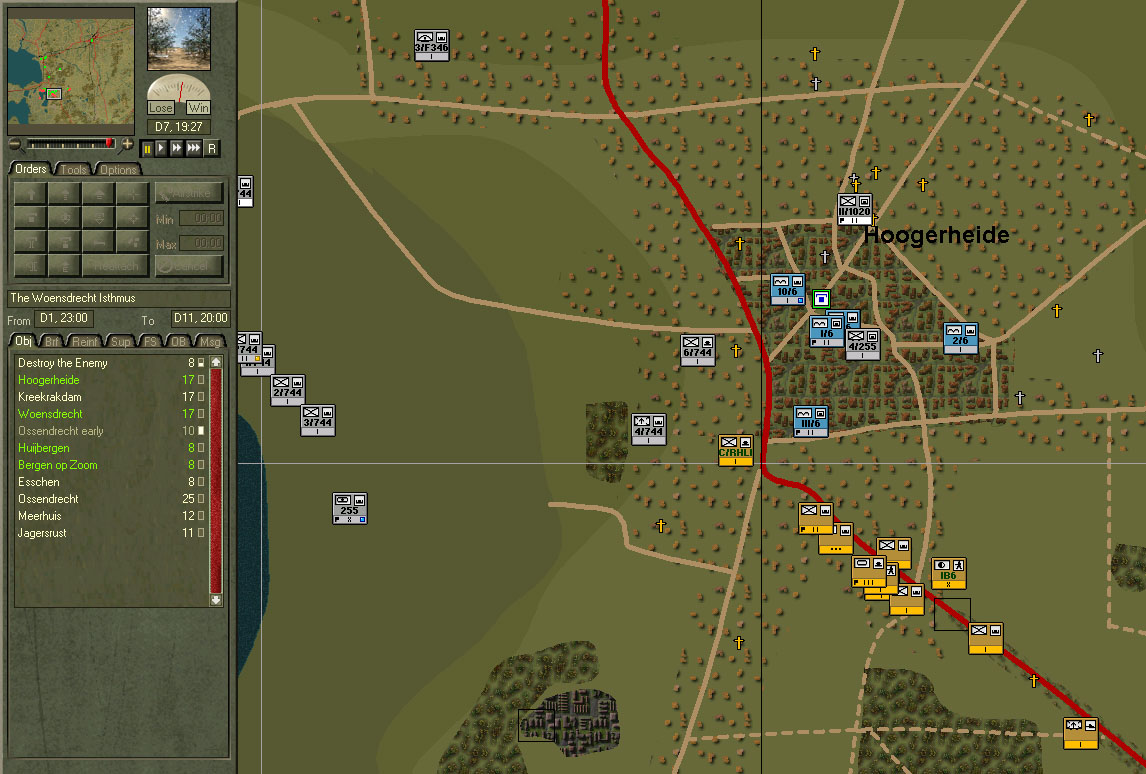Image resolution: width=1146 pixels, height=774 pixels.
Task: Select the 255 headquarters unit counter
Action: pos(349,509)
